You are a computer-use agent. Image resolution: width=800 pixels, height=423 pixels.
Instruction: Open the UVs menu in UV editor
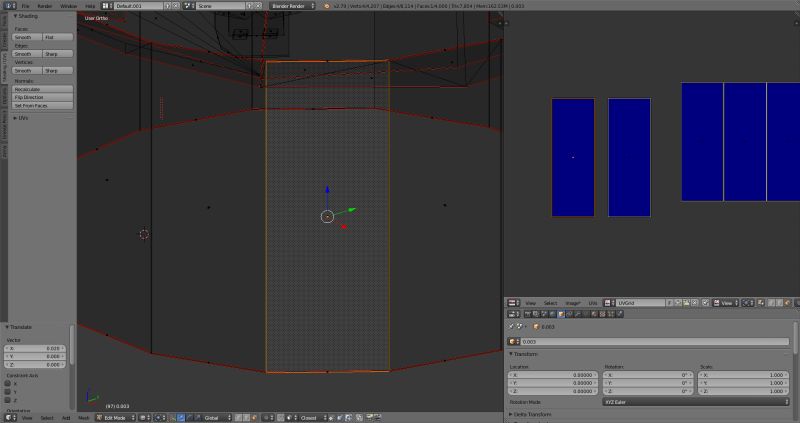click(x=592, y=303)
